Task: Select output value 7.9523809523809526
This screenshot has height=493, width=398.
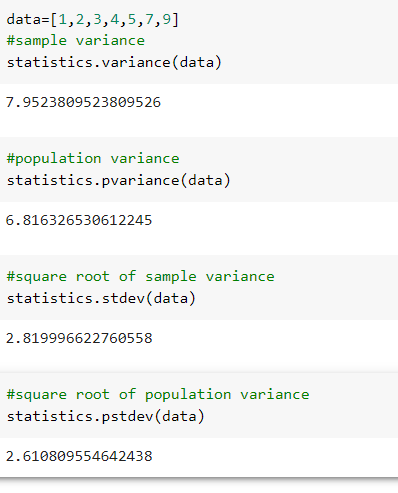Action: point(83,102)
